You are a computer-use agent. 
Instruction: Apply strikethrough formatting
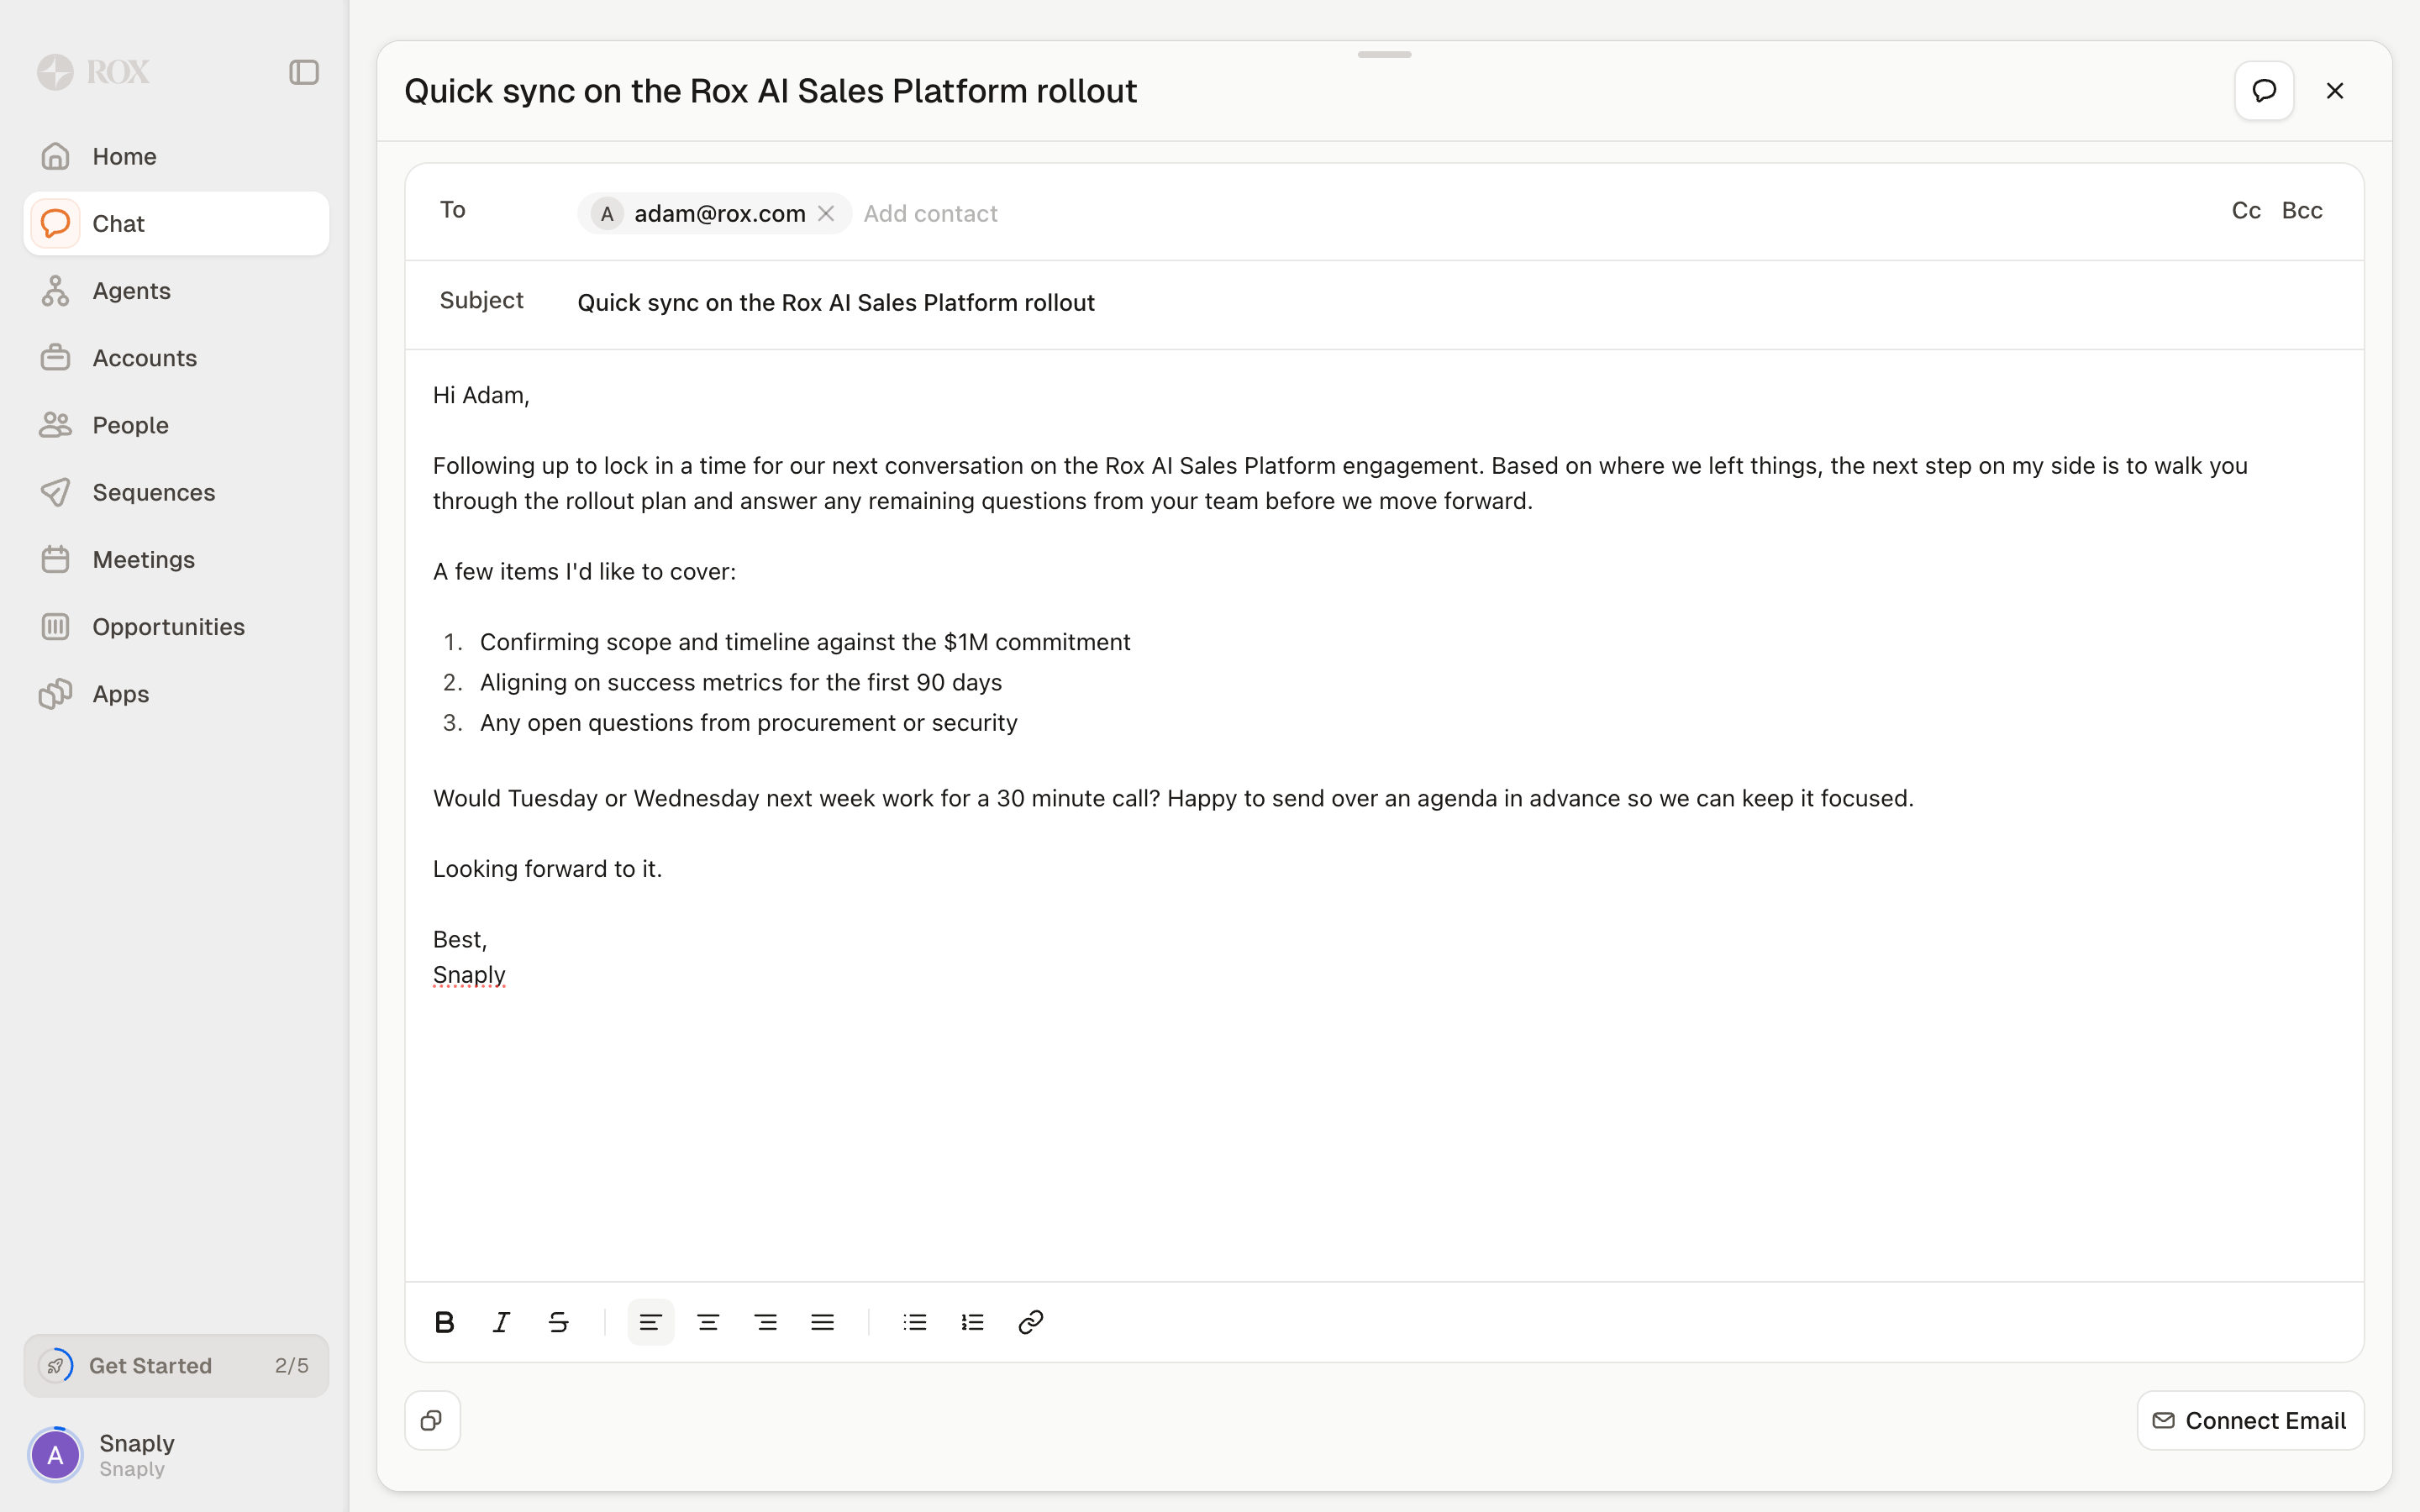click(x=559, y=1322)
